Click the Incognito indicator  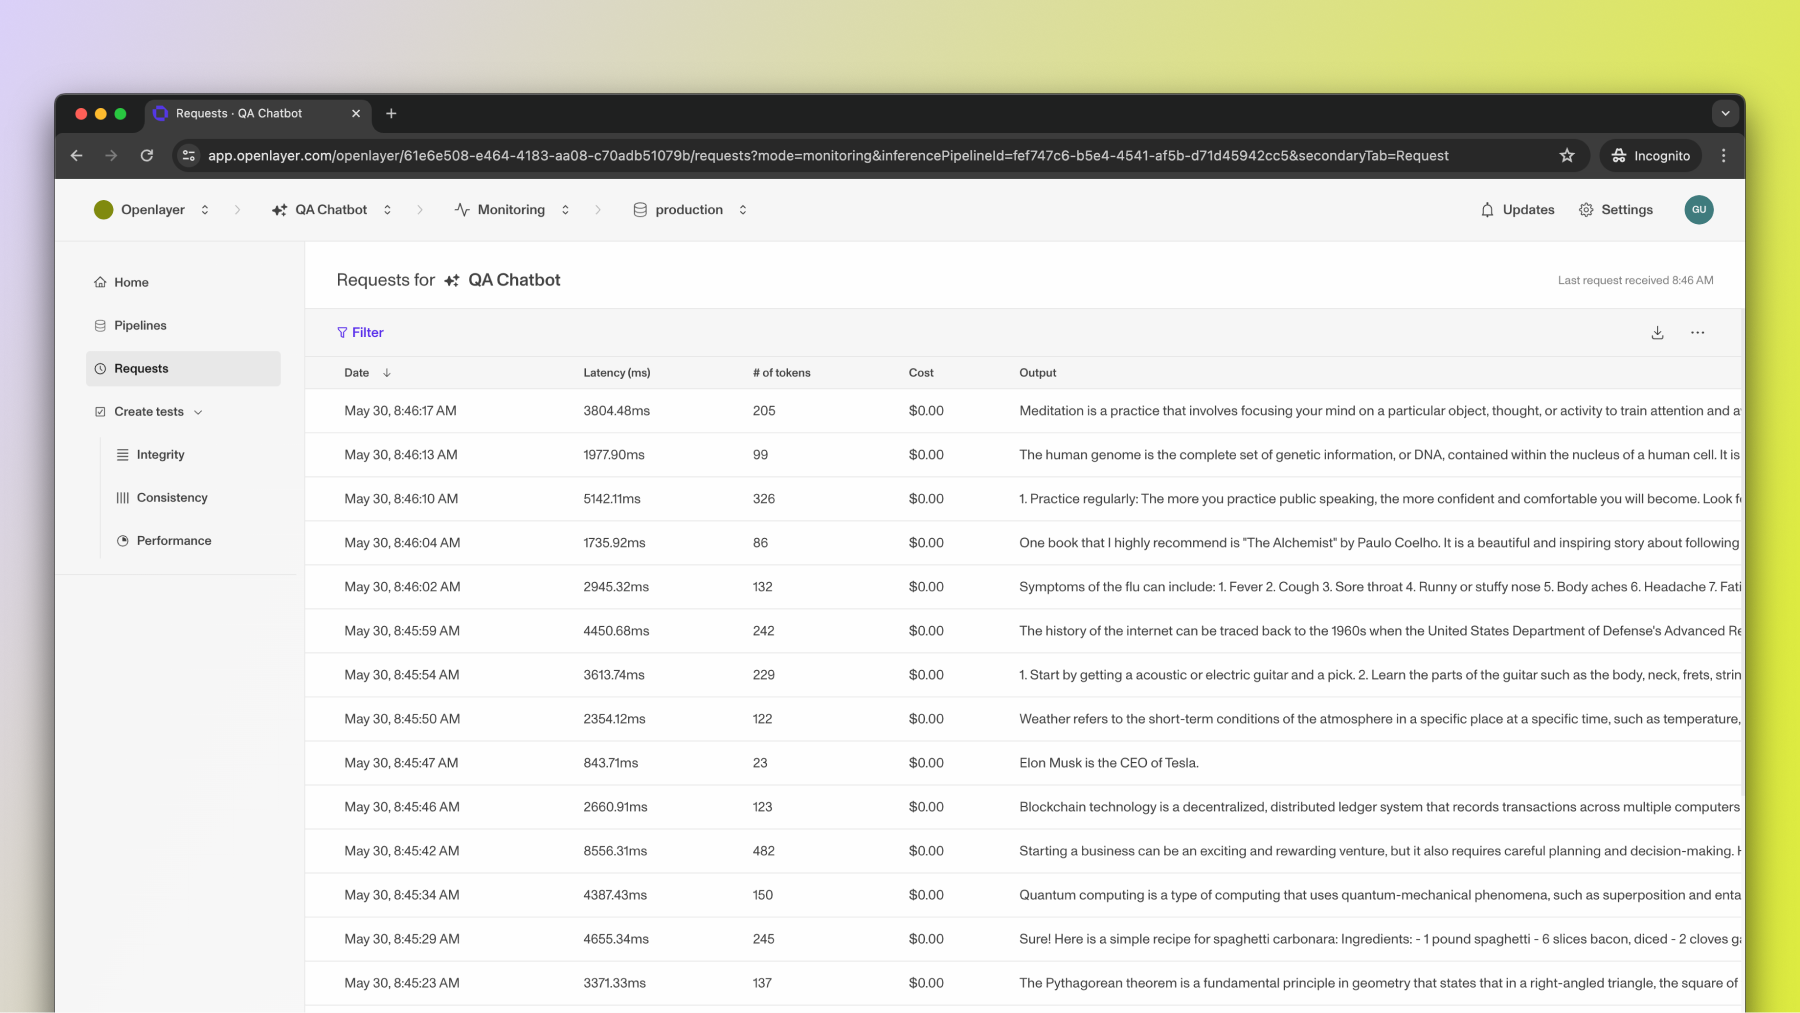(x=1650, y=155)
